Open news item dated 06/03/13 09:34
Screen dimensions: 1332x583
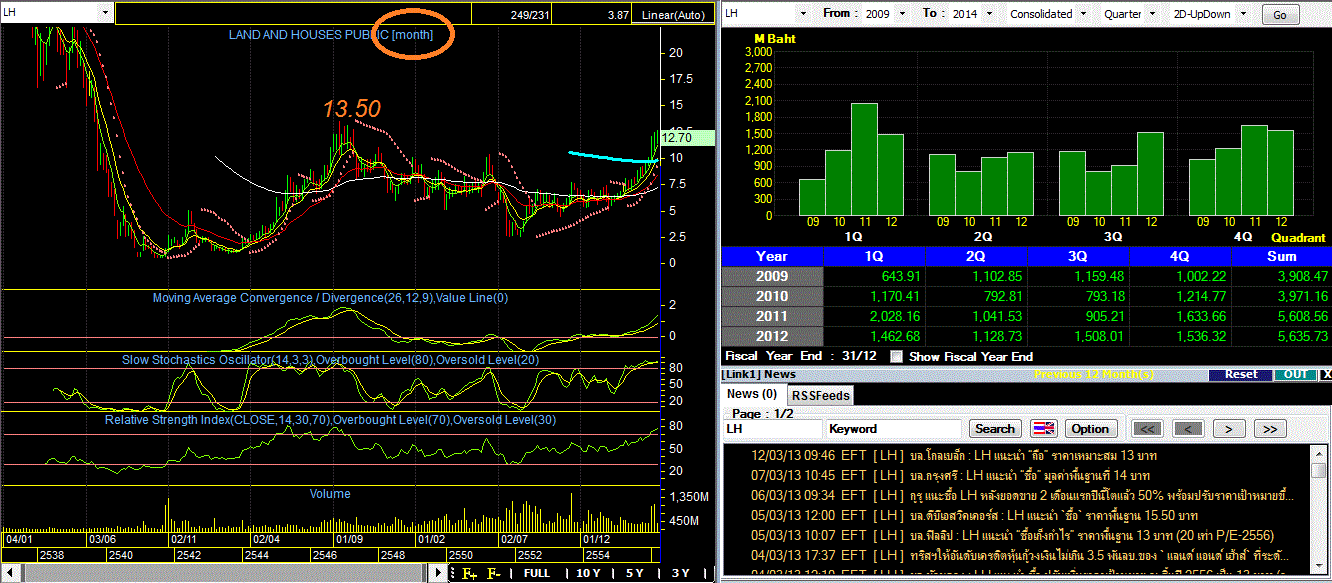[x=1018, y=495]
